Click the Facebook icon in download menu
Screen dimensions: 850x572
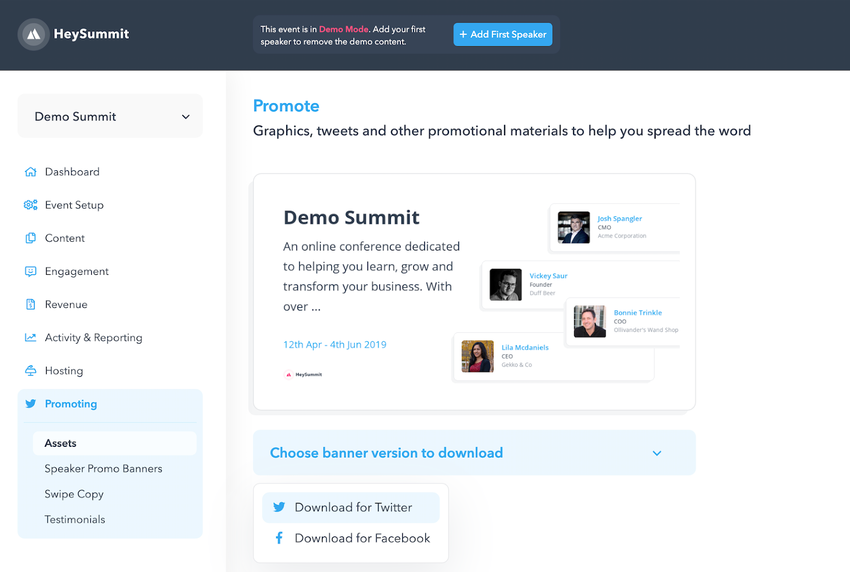(279, 538)
